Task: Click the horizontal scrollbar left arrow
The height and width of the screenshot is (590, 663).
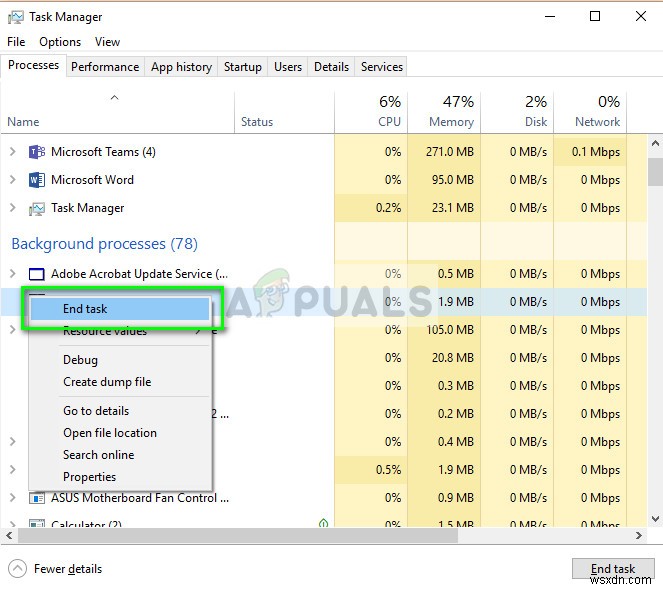Action: pos(9,535)
